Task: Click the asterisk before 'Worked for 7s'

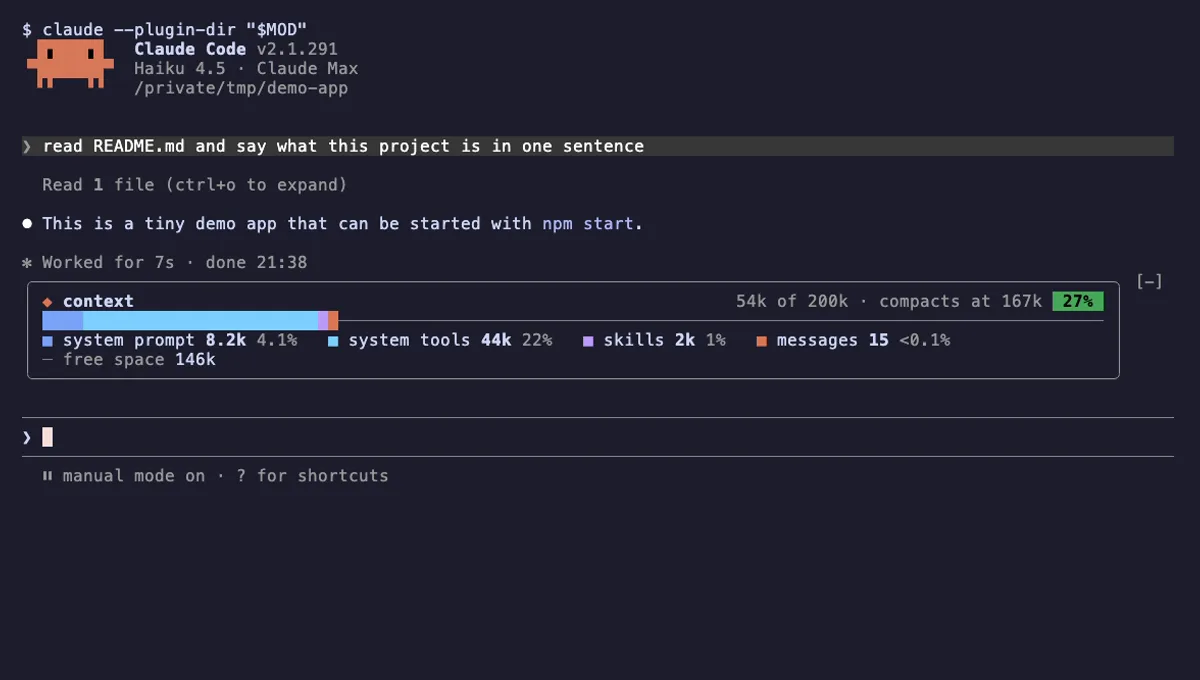Action: point(27,263)
